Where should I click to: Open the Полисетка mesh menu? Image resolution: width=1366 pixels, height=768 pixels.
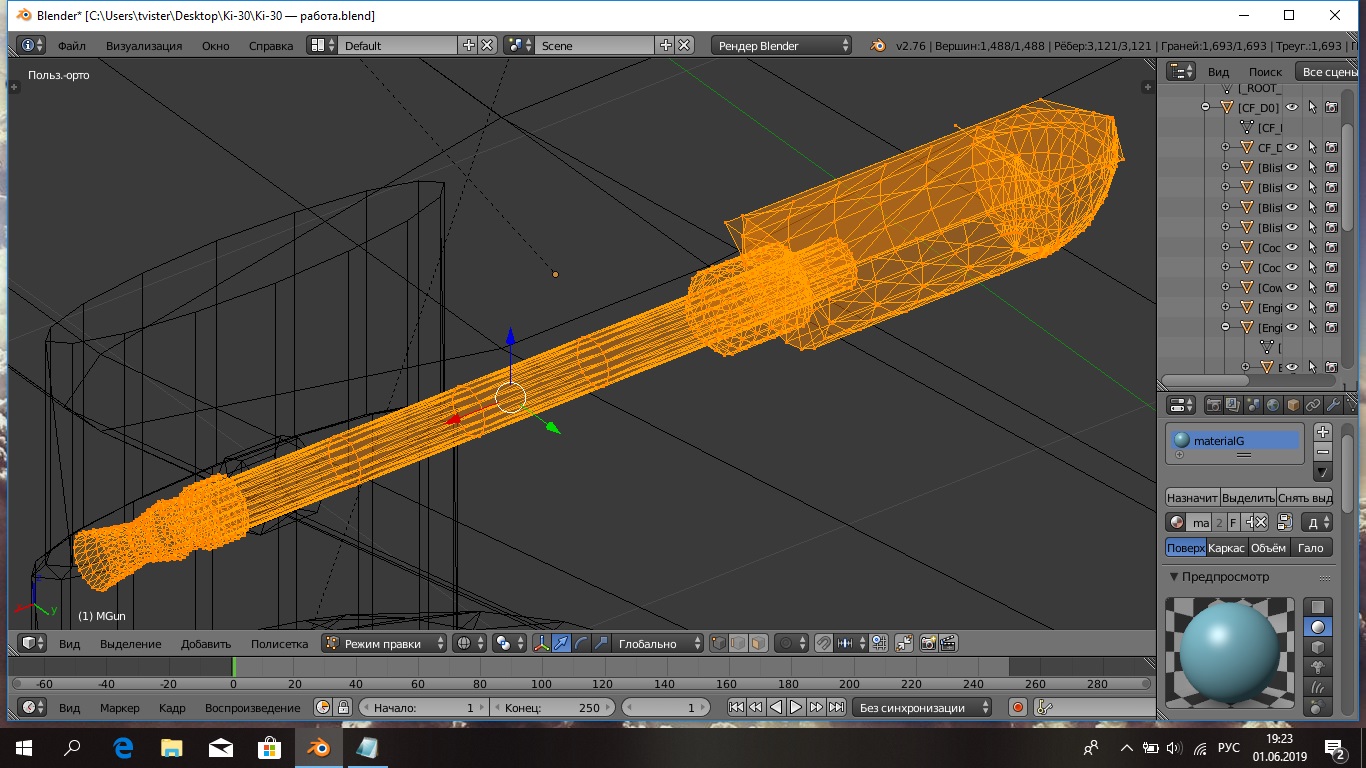tap(279, 644)
